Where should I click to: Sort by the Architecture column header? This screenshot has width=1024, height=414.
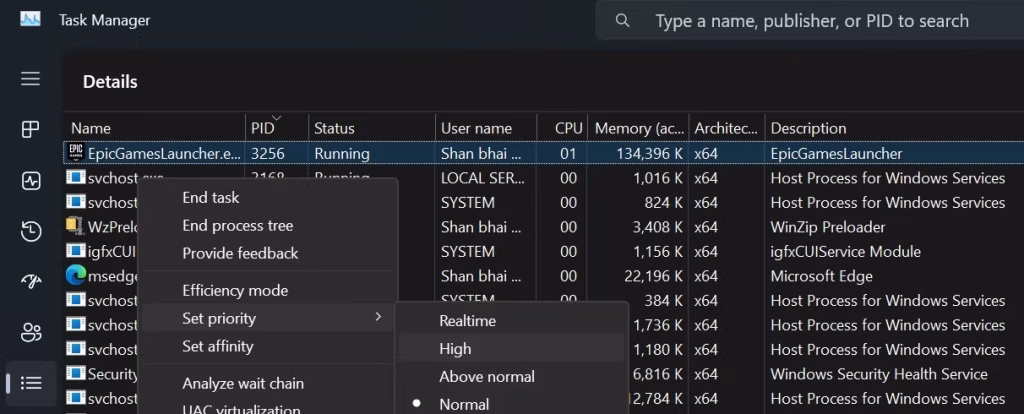(x=726, y=128)
